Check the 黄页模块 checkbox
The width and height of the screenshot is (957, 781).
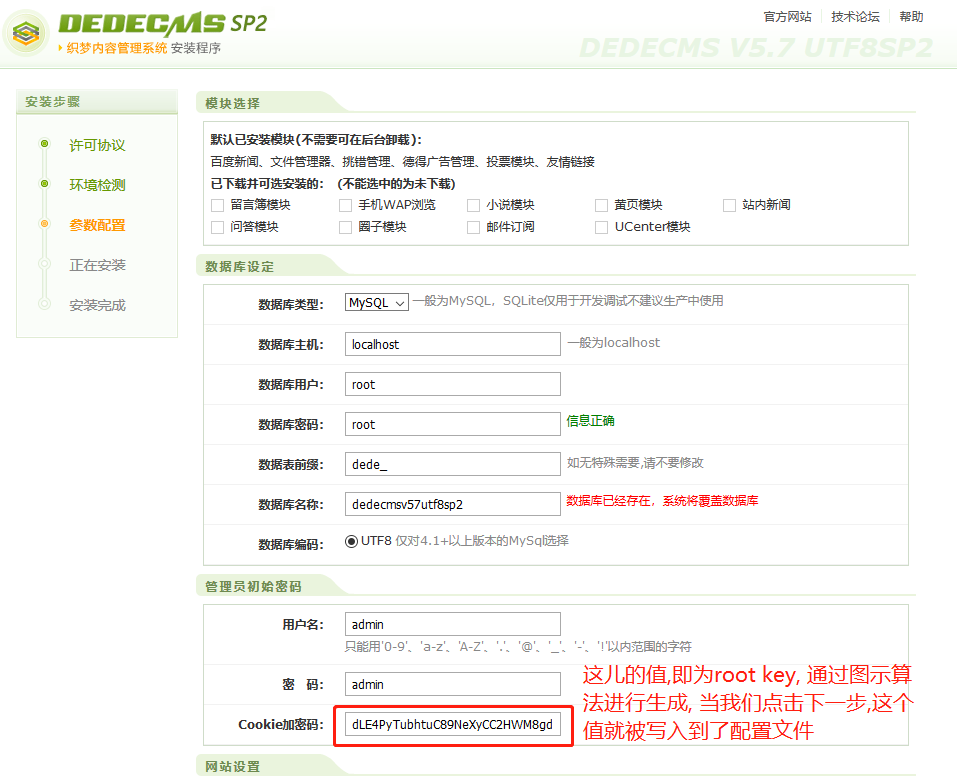click(x=601, y=206)
